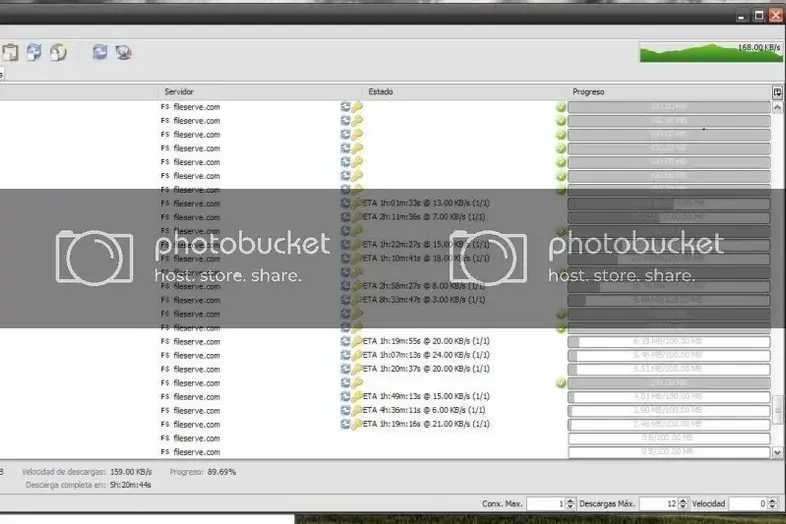Viewport: 786px width, 524px height.
Task: Select status text 'ETA 1h:01m:33s @ 13.00 KB/s (1/1)'
Action: pos(426,203)
